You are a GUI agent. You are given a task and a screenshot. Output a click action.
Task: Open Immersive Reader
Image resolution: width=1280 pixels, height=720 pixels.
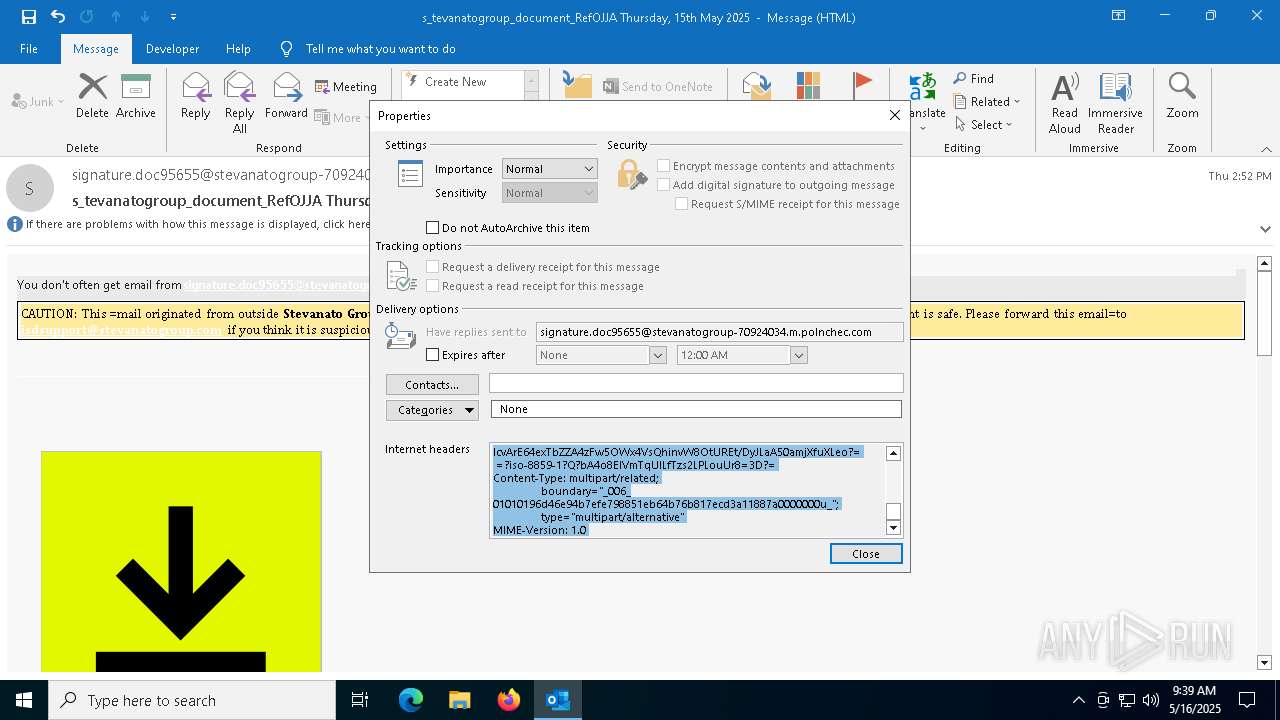tap(1115, 102)
